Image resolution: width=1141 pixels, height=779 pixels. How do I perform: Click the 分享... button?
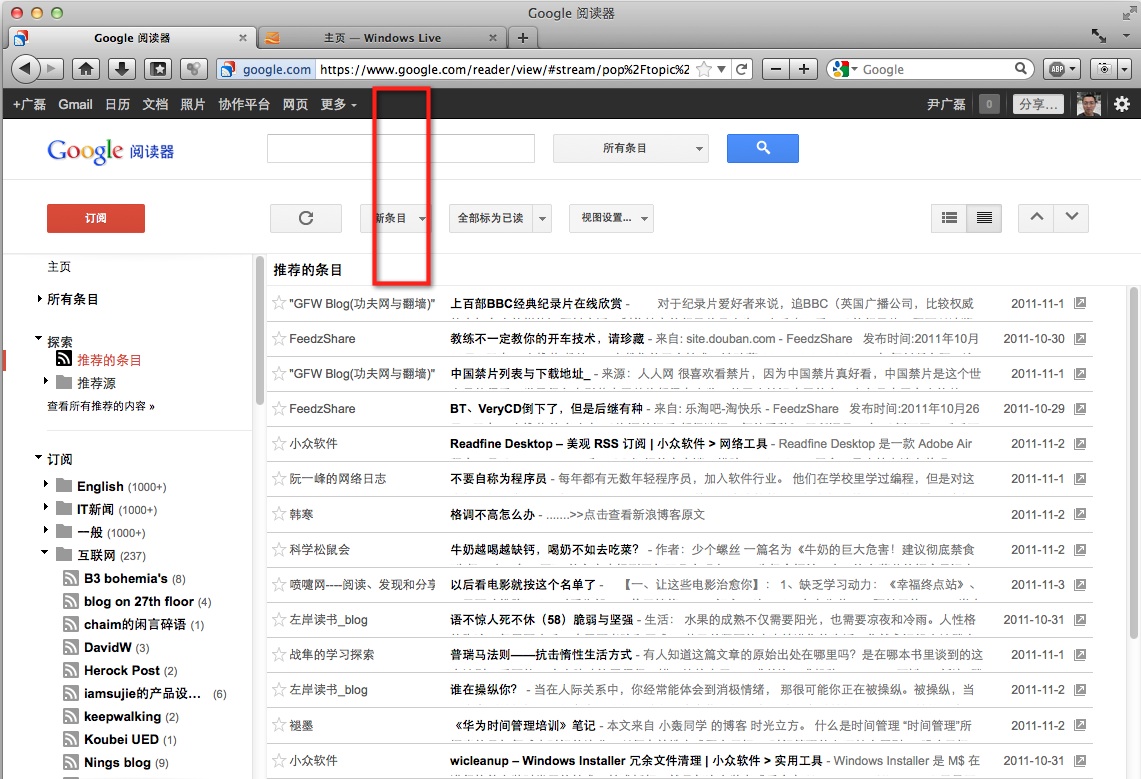coord(1038,104)
